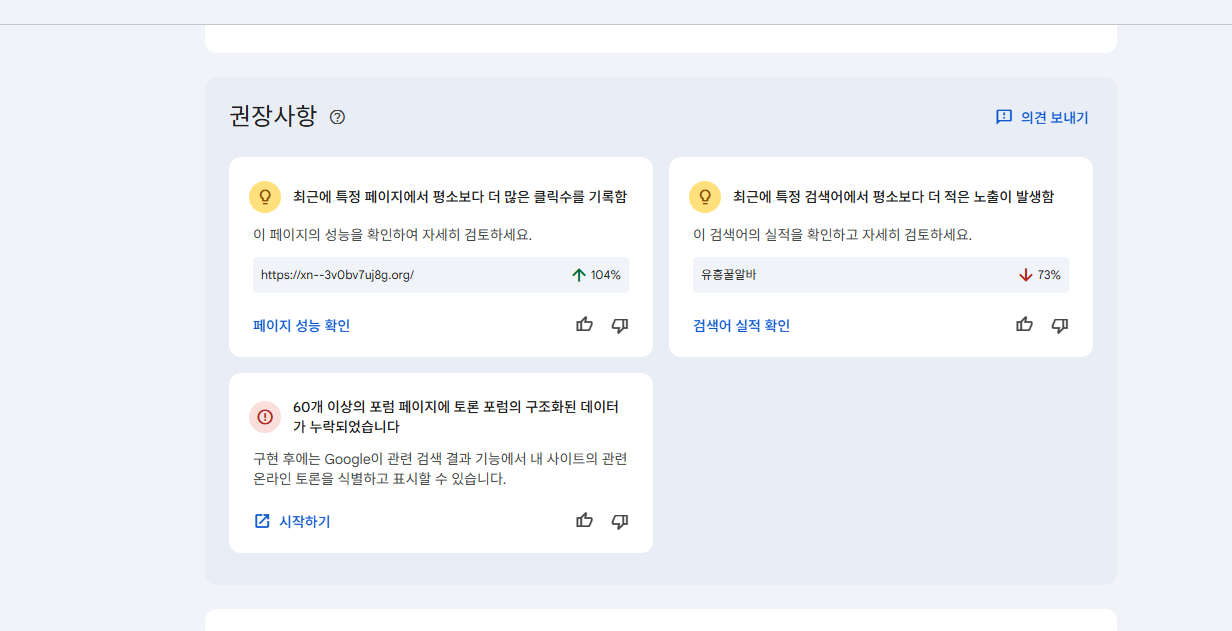The width and height of the screenshot is (1232, 631).
Task: Select the https://xn--3v0bv7uj8g.org/ page row
Action: tap(400, 275)
